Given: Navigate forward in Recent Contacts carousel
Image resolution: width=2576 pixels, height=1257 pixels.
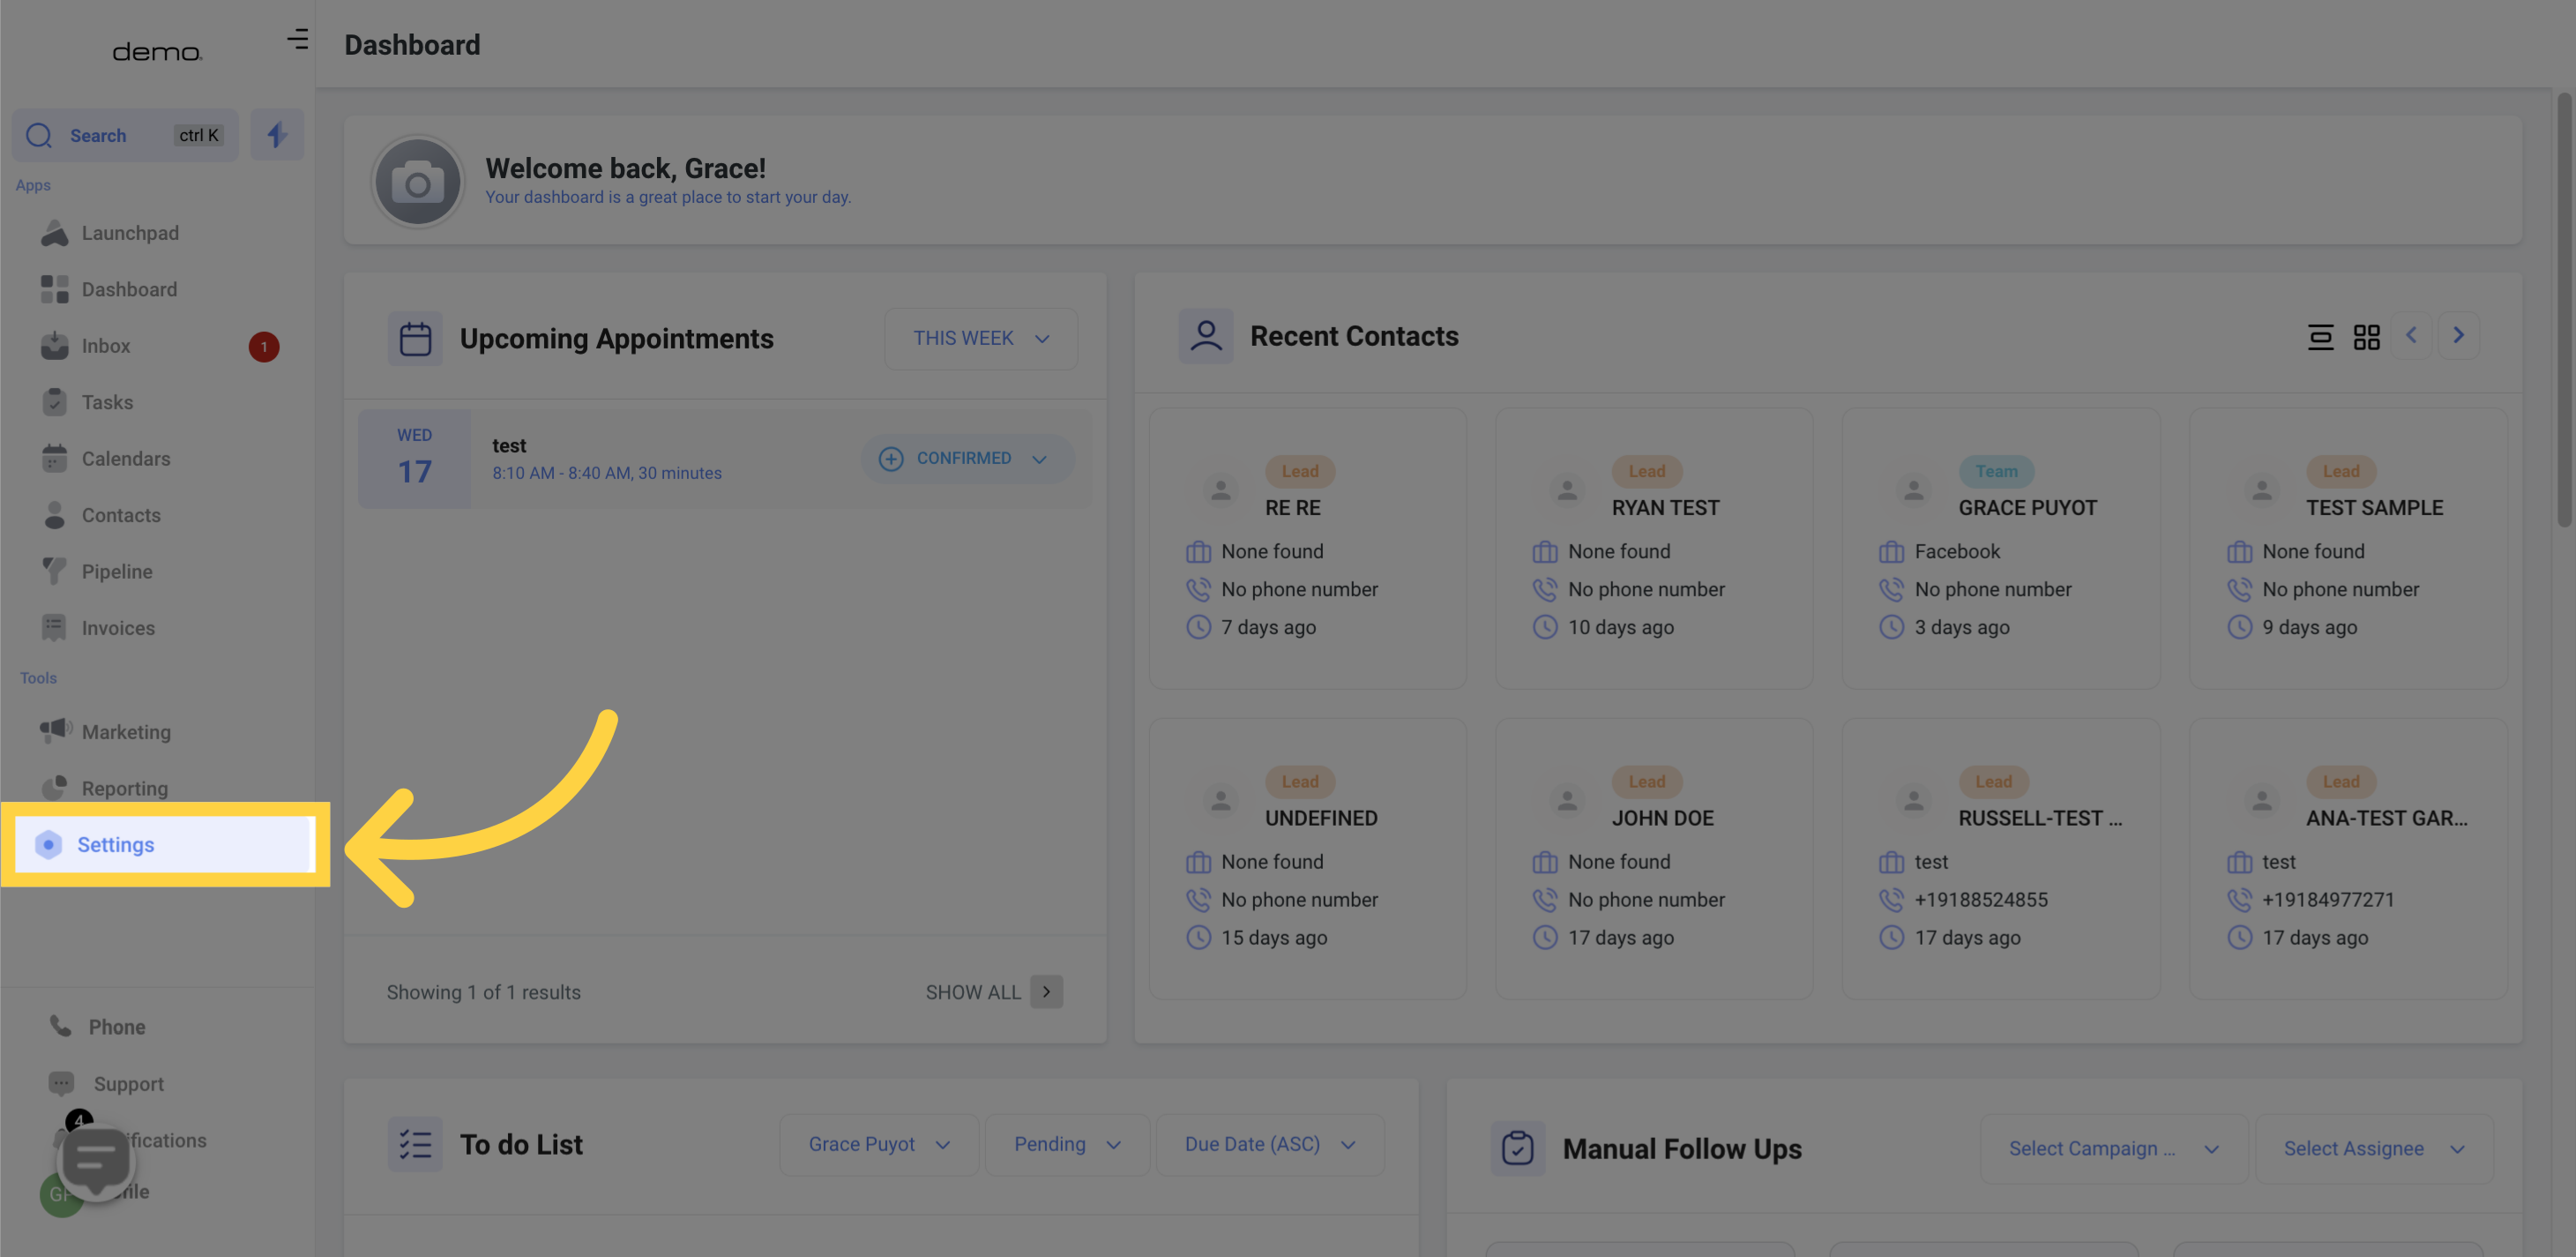Looking at the screenshot, I should (x=2460, y=337).
